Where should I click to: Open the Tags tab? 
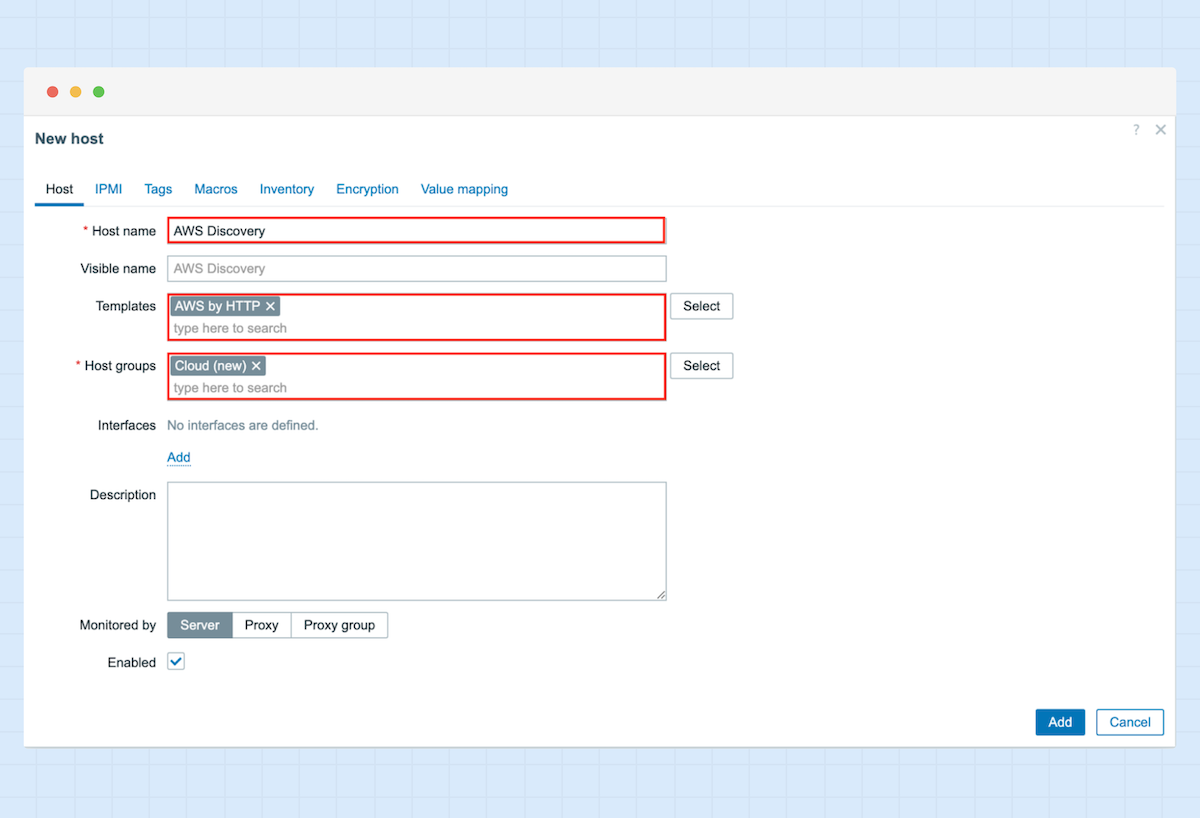click(158, 189)
